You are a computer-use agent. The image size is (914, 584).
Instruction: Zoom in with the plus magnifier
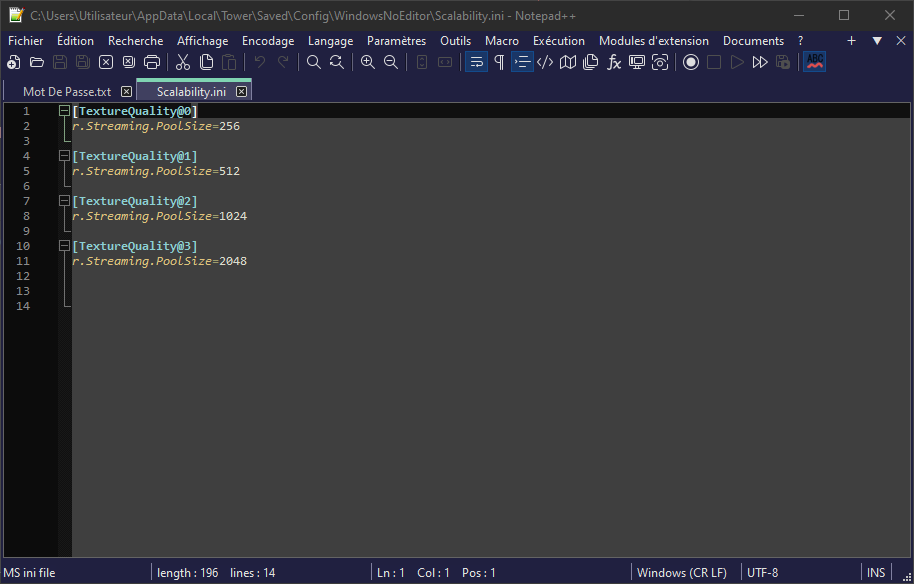[368, 62]
